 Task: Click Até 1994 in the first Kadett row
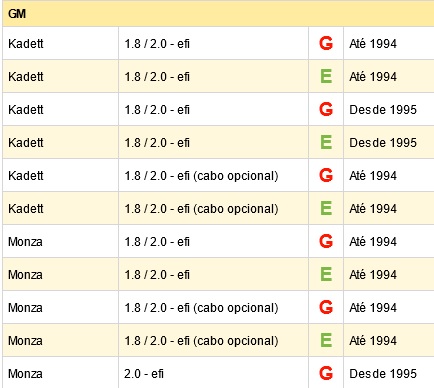tap(373, 44)
